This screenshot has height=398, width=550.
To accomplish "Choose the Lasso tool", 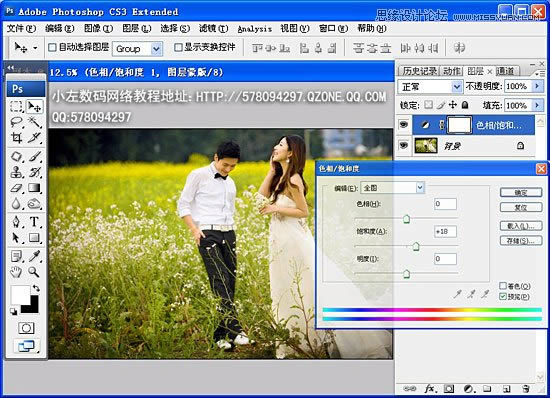I will coord(16,122).
